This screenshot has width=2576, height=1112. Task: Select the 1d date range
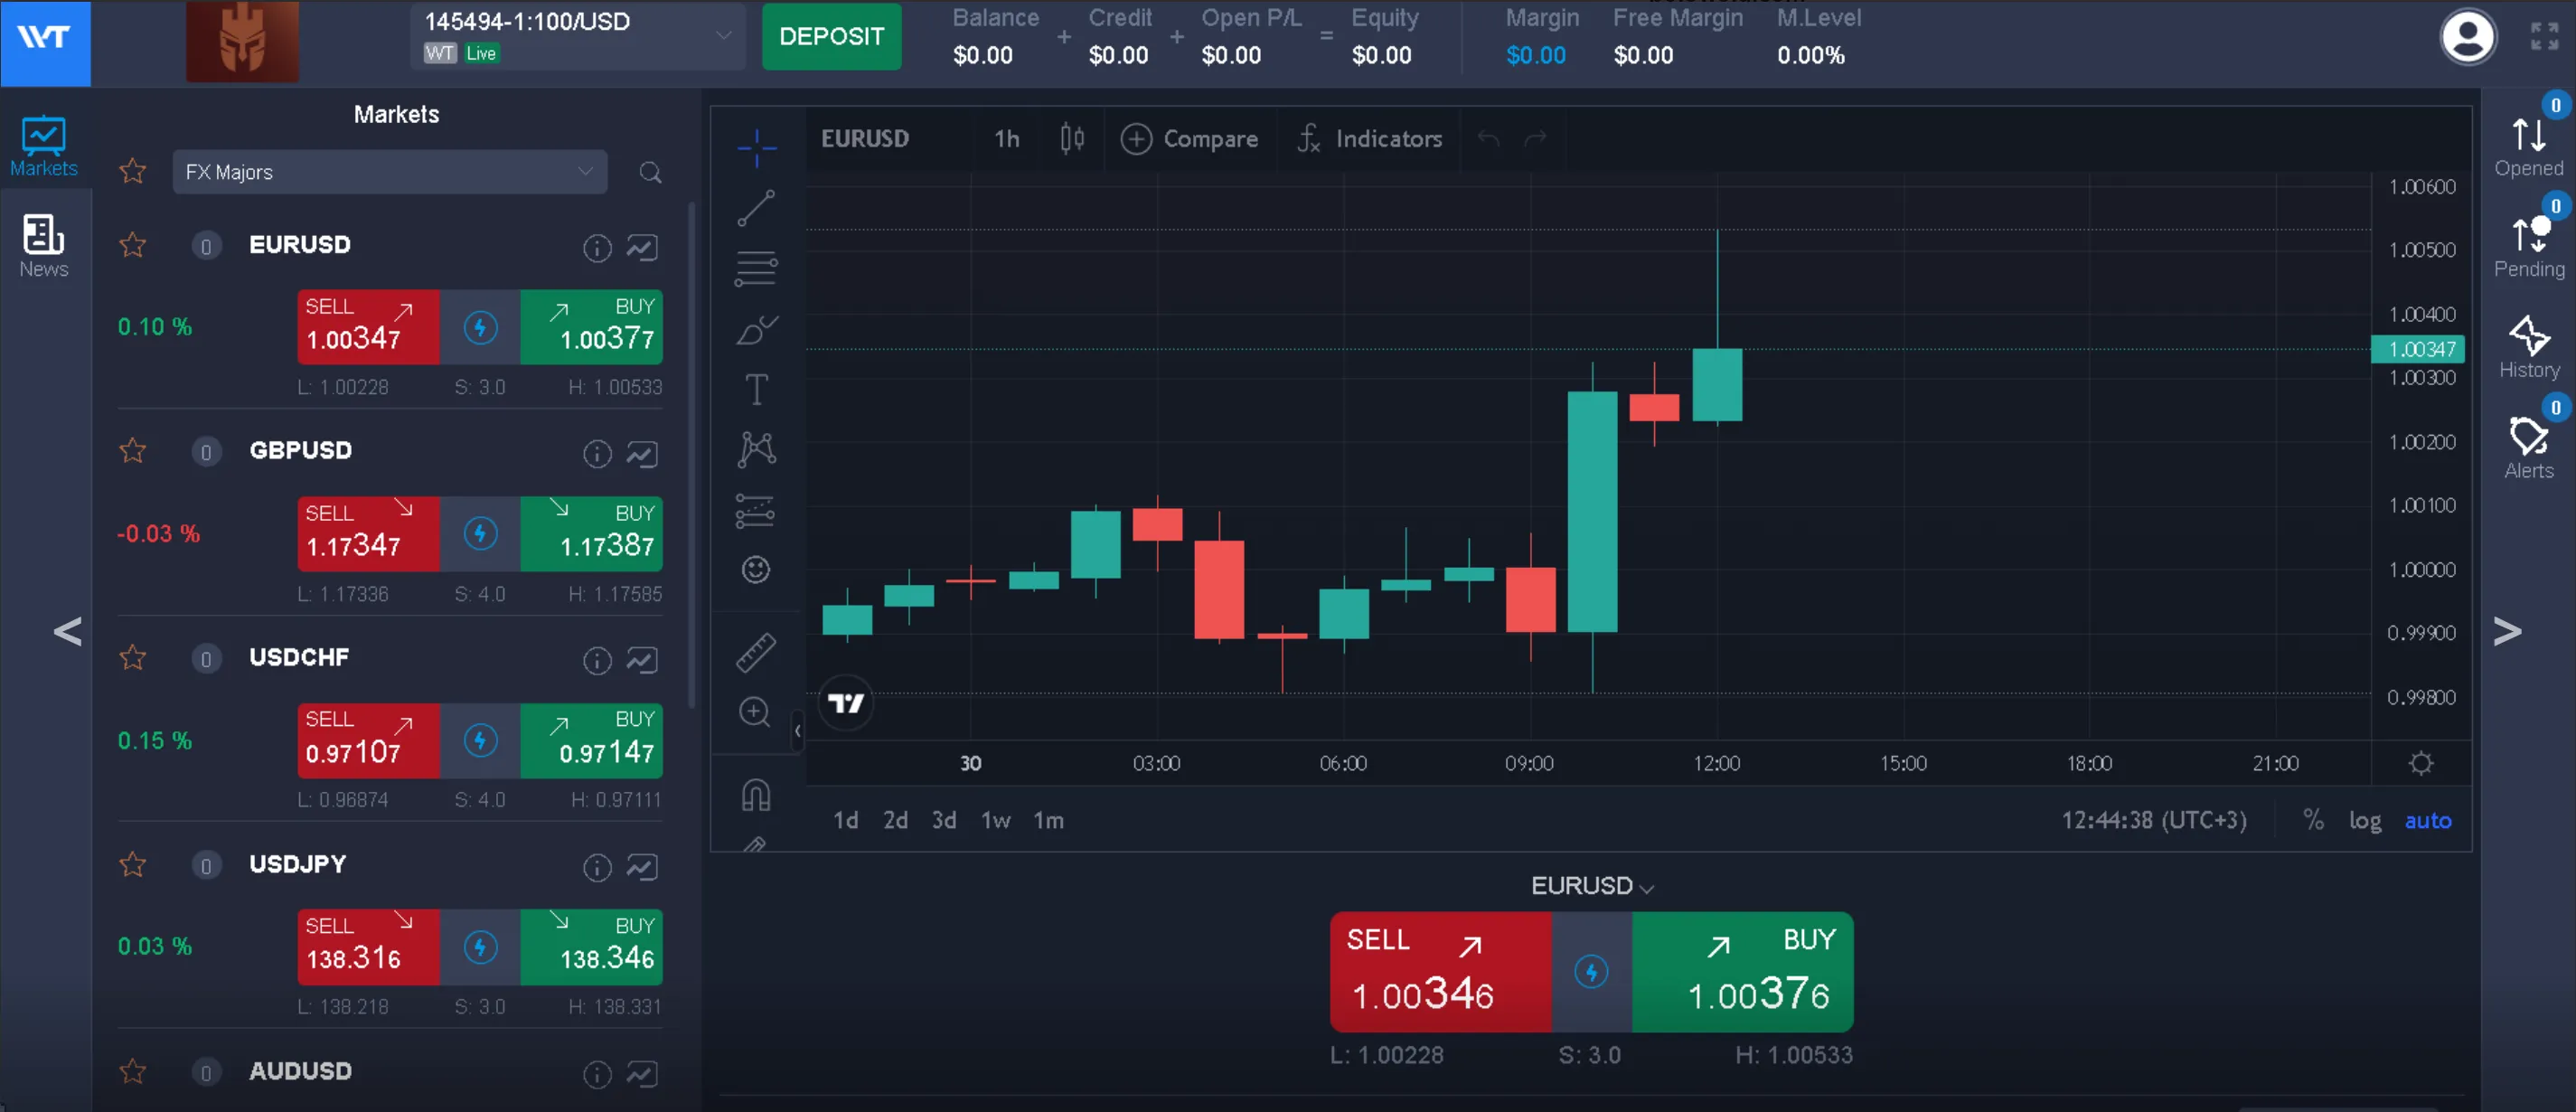[x=846, y=821]
